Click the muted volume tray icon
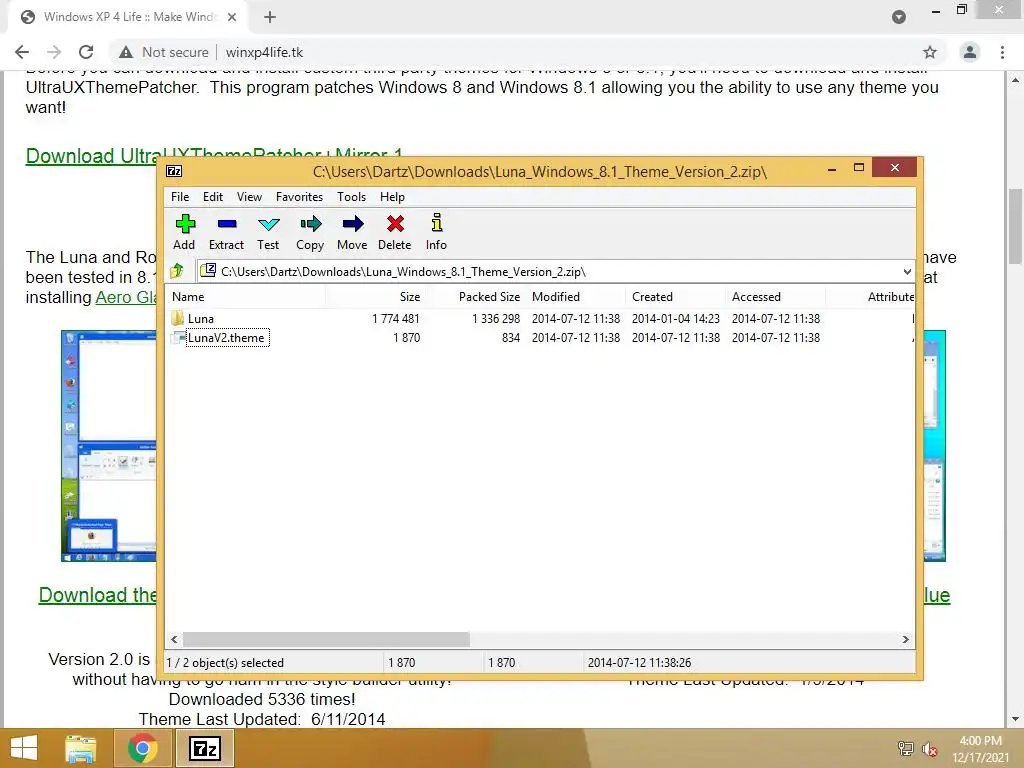 [x=931, y=749]
